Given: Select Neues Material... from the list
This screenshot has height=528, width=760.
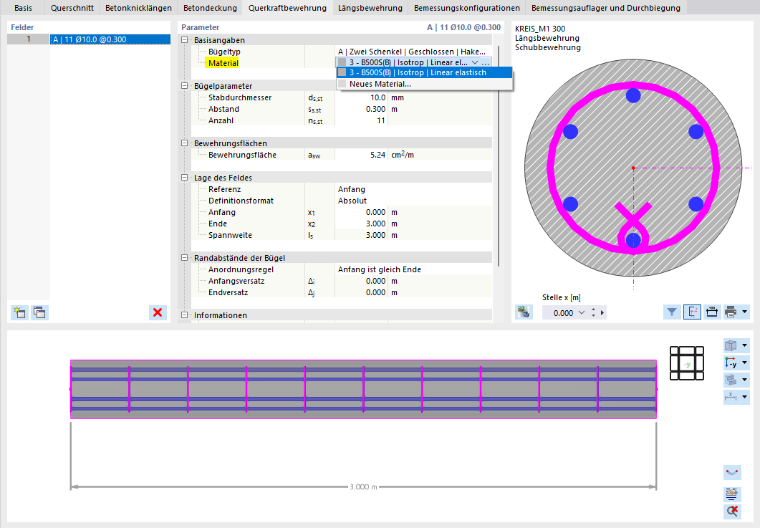Looking at the screenshot, I should (380, 84).
